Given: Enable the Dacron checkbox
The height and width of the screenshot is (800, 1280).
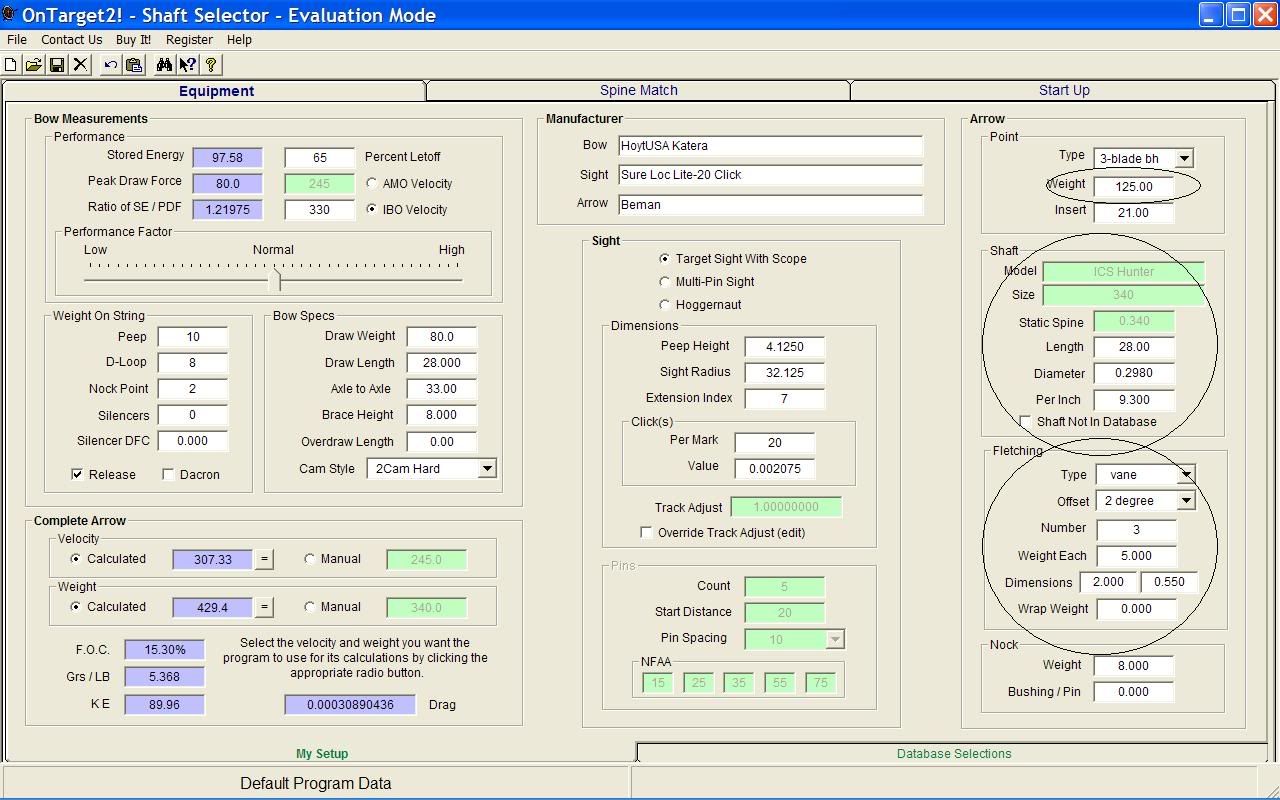Looking at the screenshot, I should [168, 475].
